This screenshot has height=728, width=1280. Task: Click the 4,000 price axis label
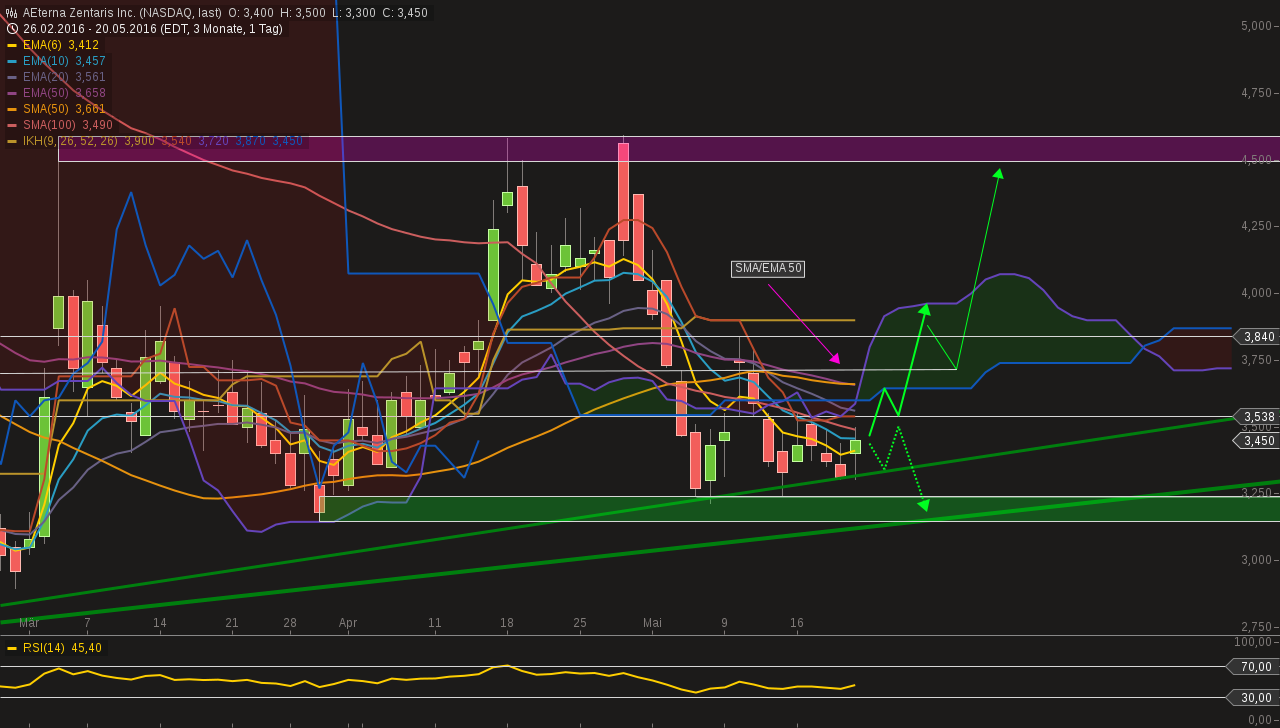[1256, 293]
